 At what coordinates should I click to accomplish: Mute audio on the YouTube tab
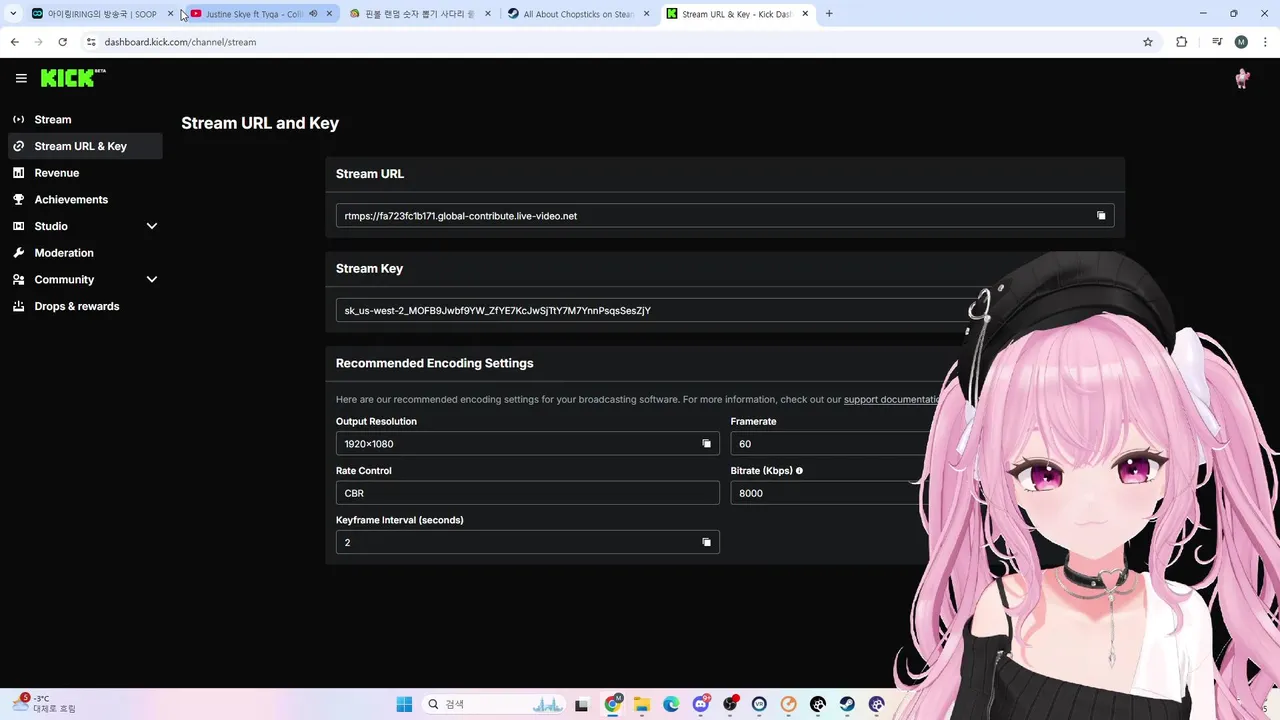[313, 14]
